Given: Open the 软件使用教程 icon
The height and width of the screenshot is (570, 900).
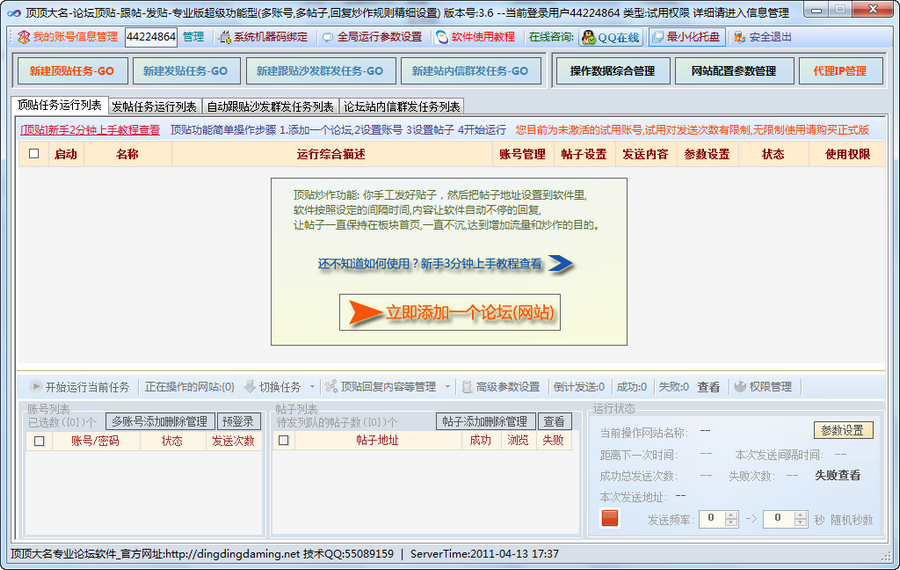Looking at the screenshot, I should pyautogui.click(x=441, y=37).
